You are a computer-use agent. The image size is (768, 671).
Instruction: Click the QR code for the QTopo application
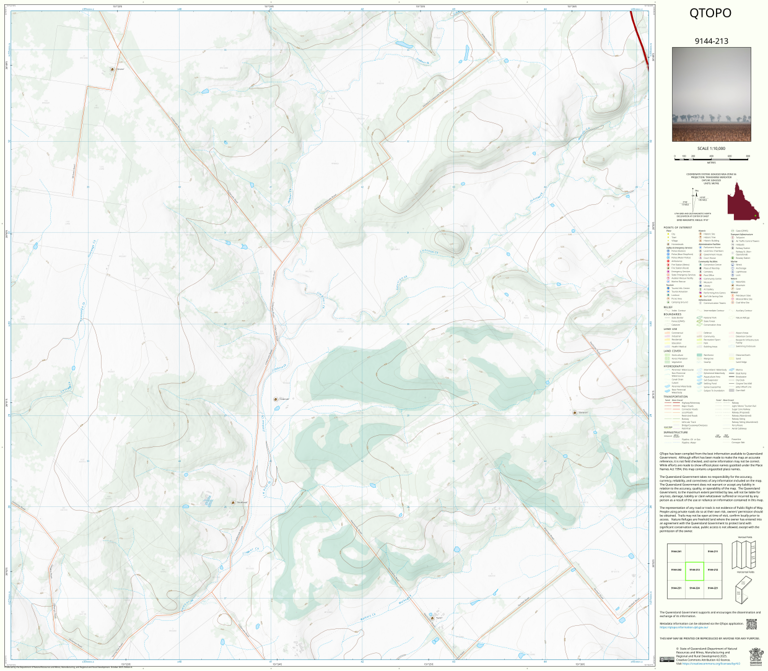(751, 624)
